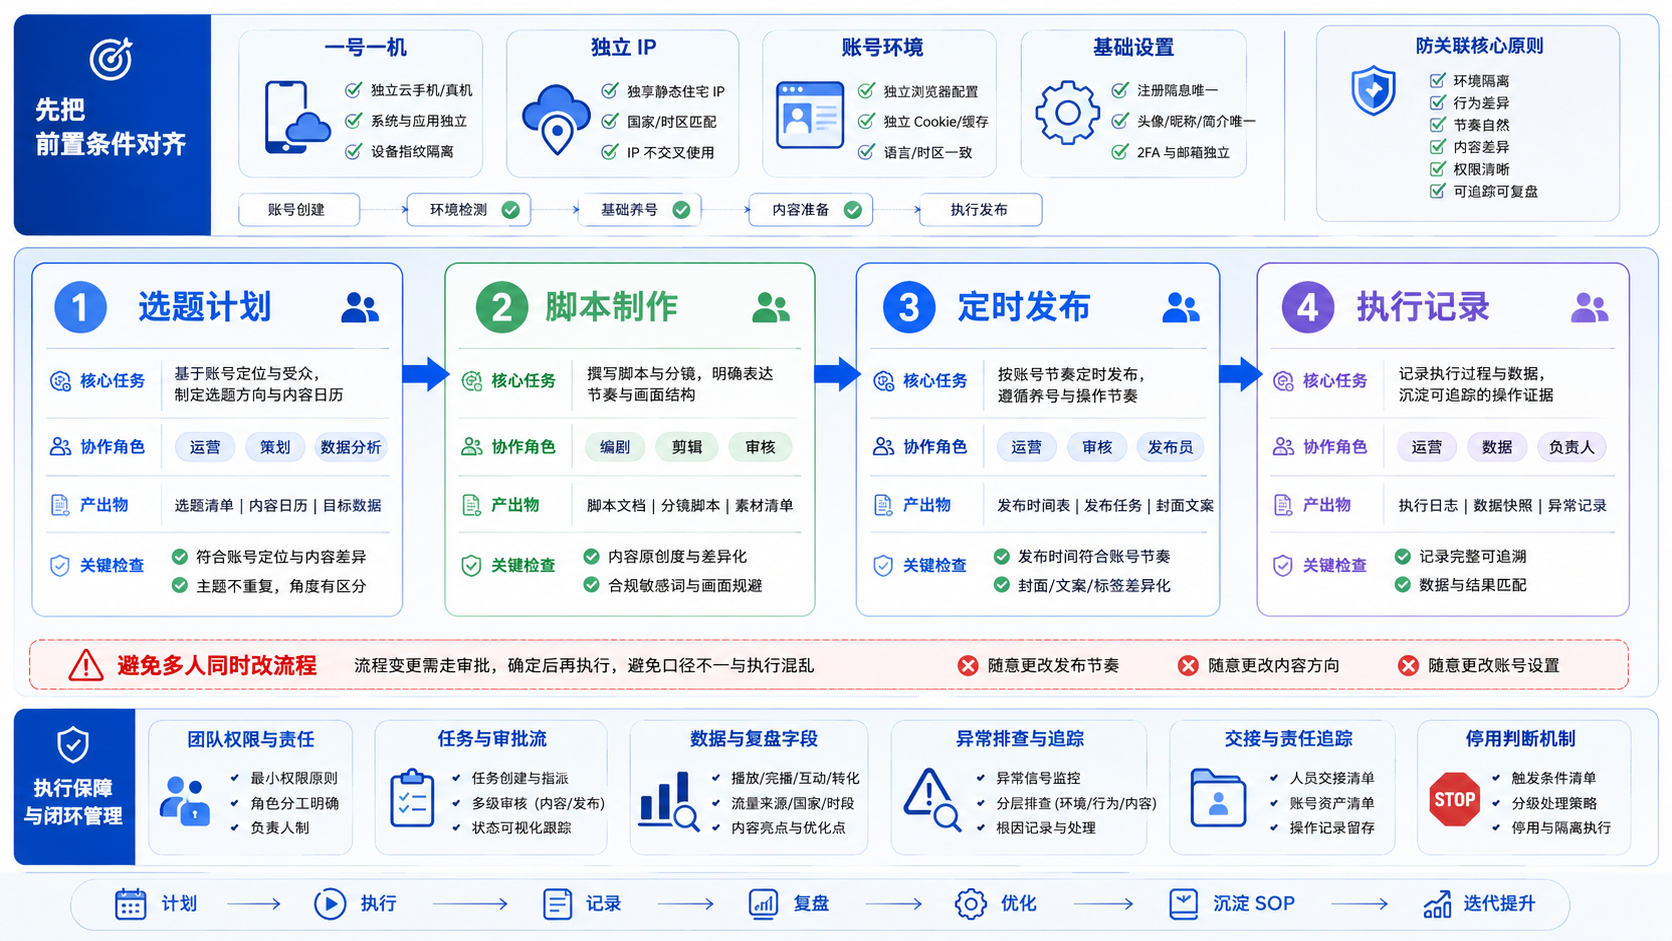Click the chart icon beside 复盘
Image resolution: width=1672 pixels, height=941 pixels.
pos(763,904)
